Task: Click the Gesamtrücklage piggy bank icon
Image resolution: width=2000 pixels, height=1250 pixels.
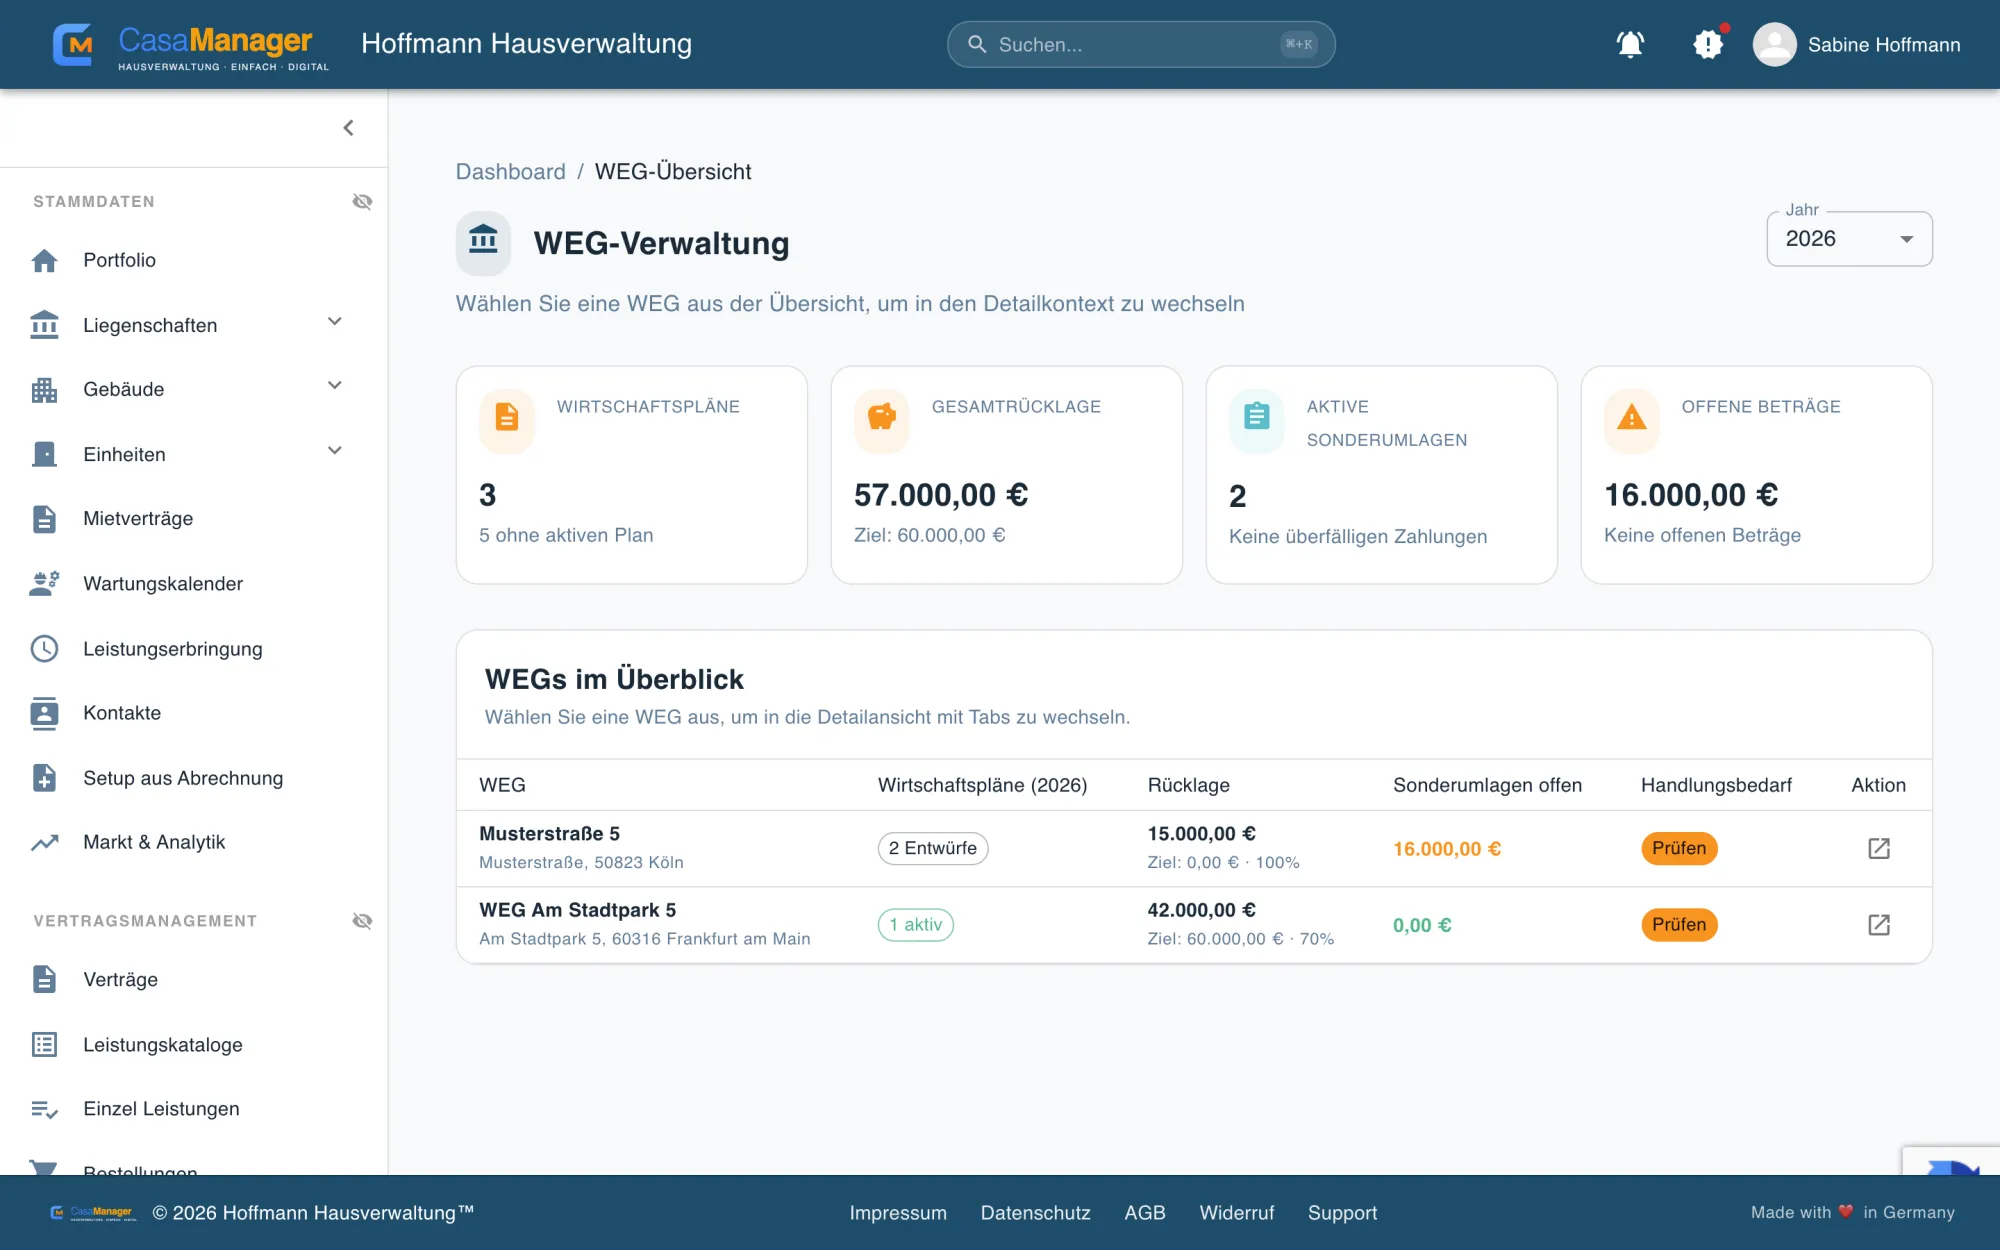Action: (882, 418)
